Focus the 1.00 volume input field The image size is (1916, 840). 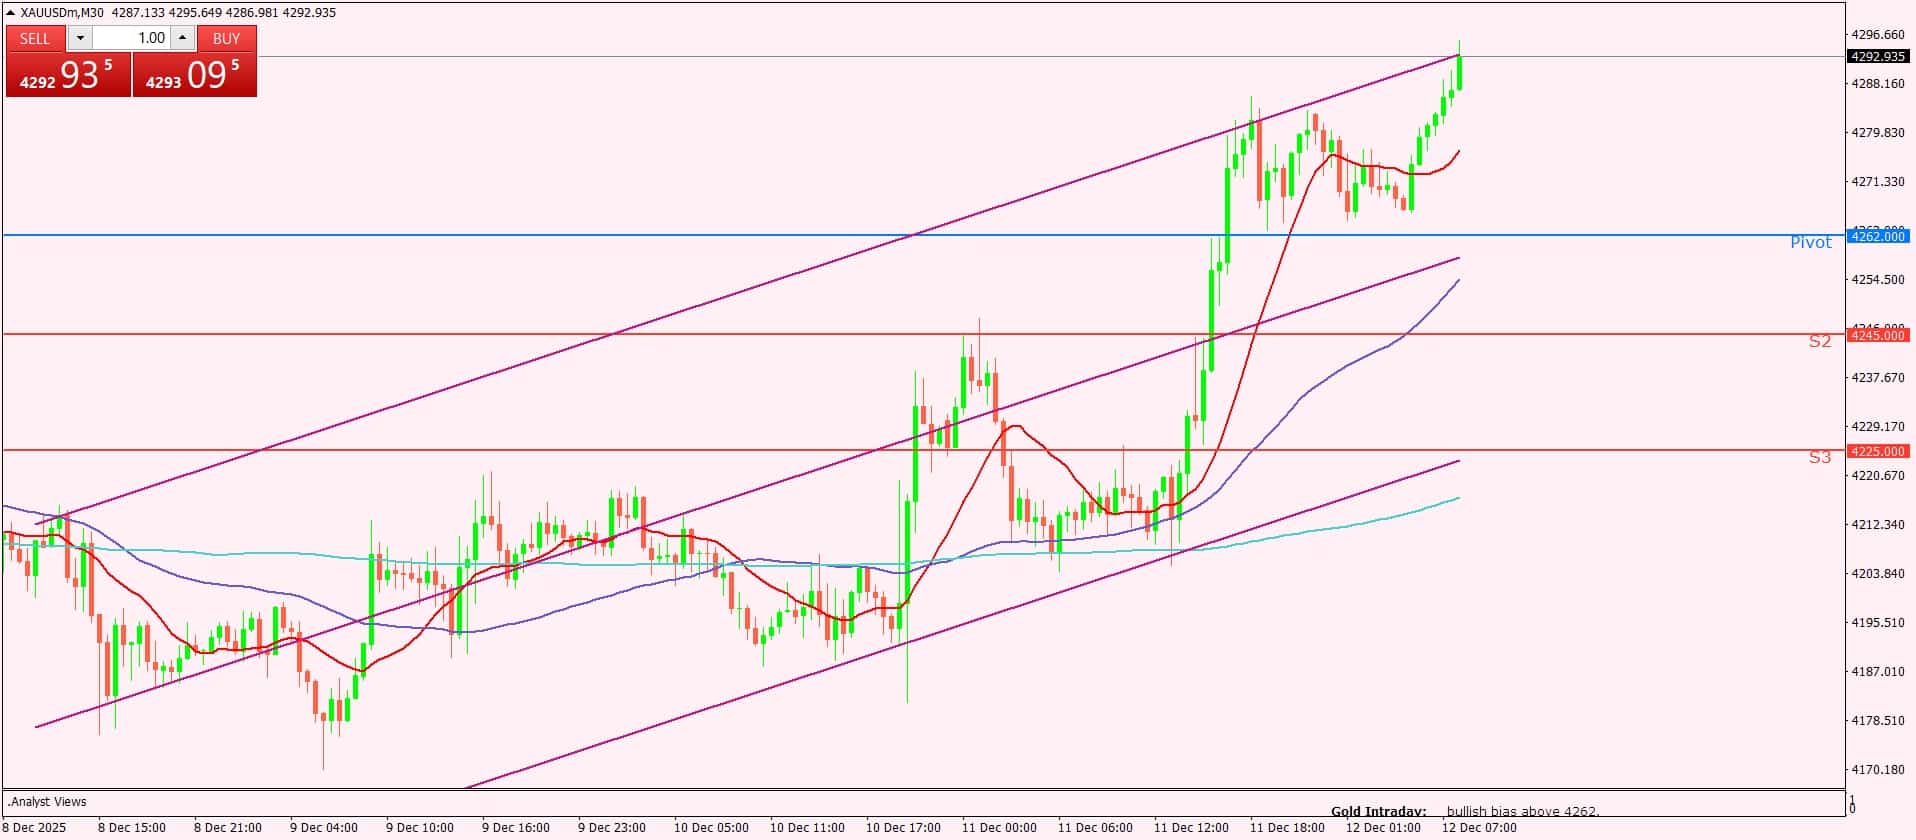click(131, 38)
